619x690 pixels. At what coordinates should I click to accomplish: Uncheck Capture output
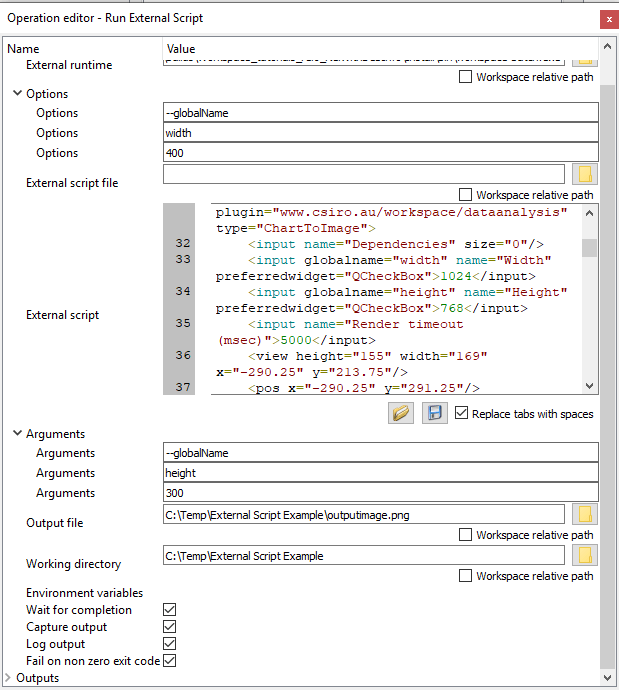[x=169, y=627]
